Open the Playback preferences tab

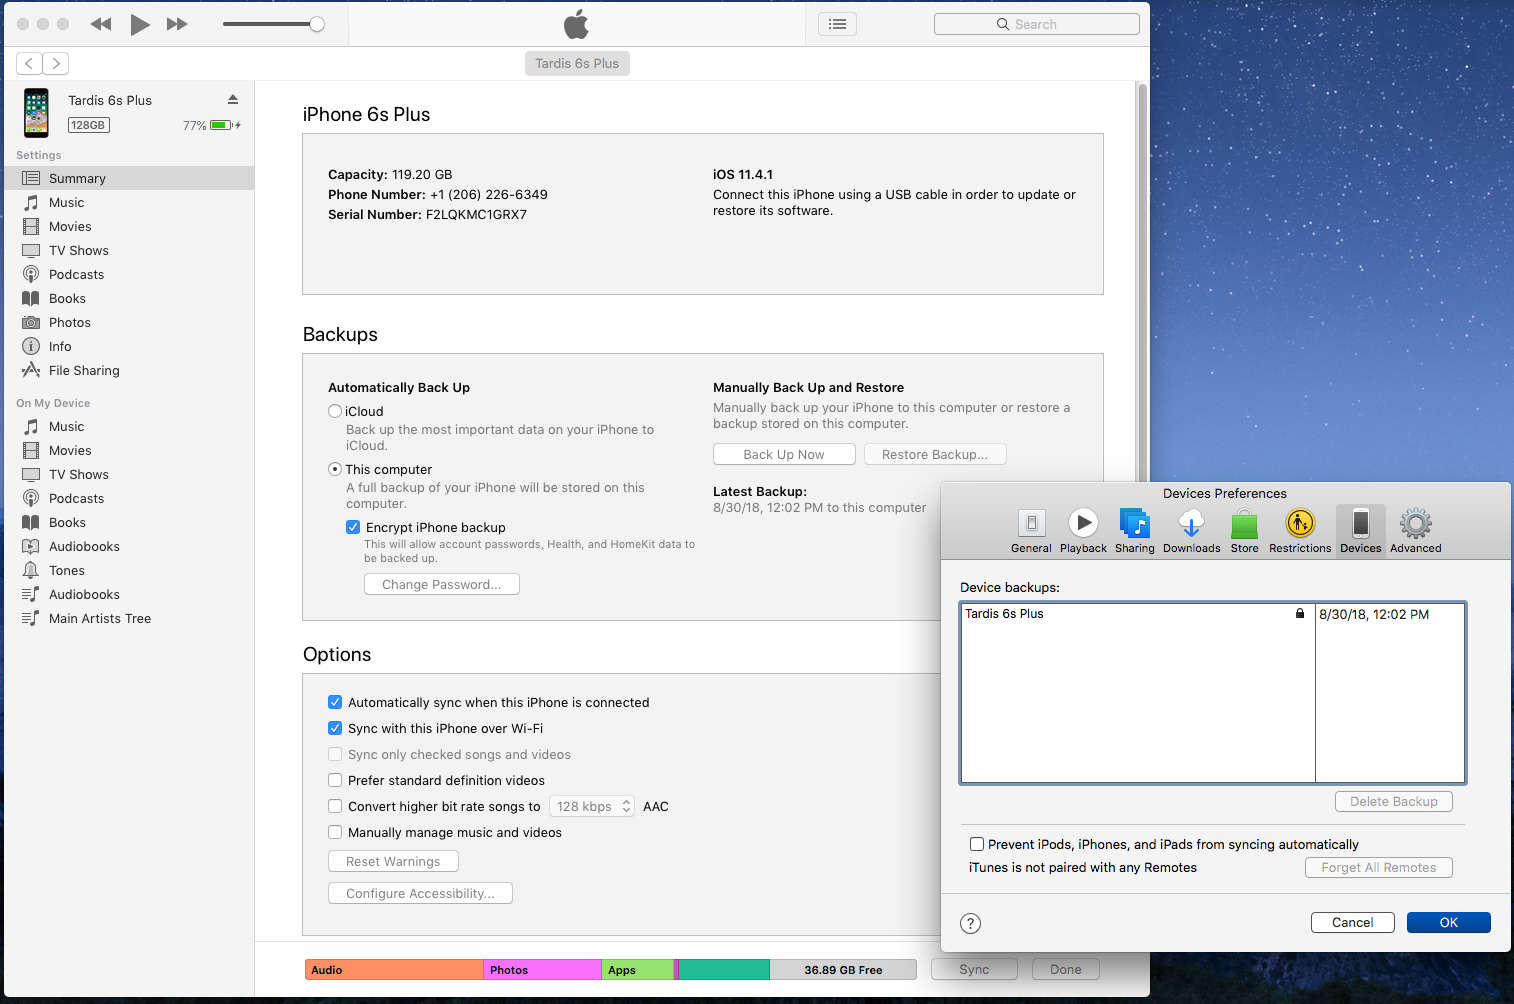click(x=1083, y=531)
